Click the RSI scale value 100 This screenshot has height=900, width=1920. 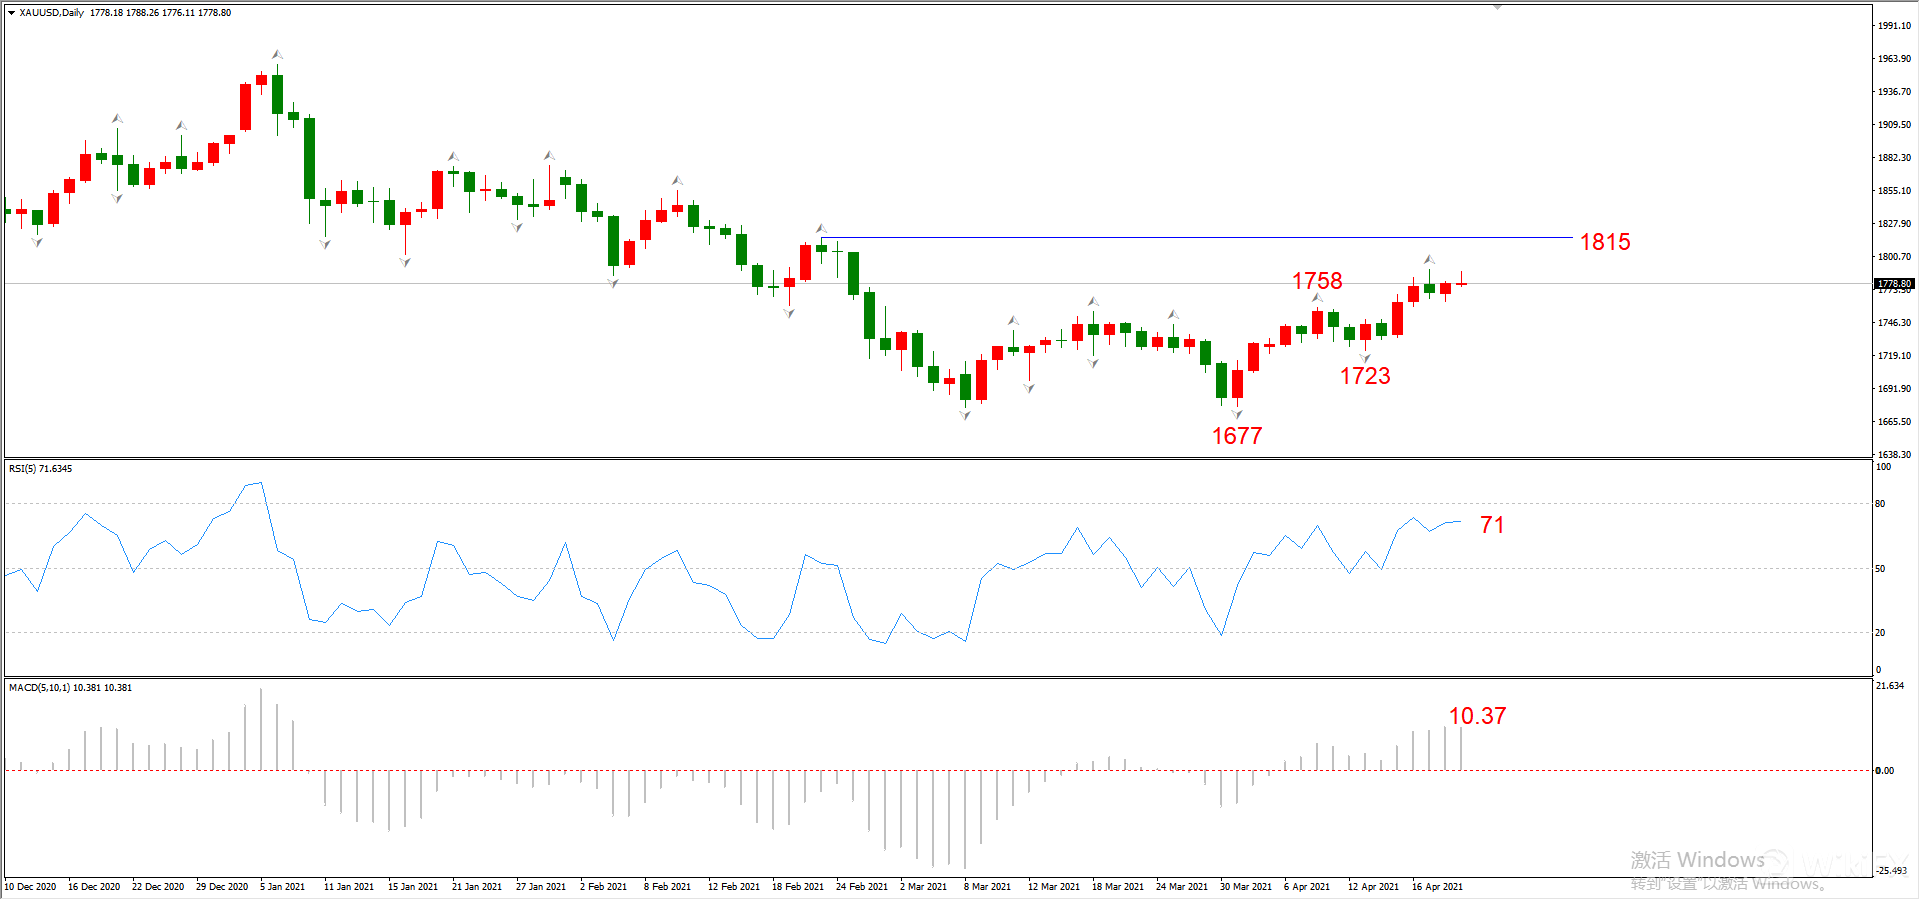coord(1883,467)
